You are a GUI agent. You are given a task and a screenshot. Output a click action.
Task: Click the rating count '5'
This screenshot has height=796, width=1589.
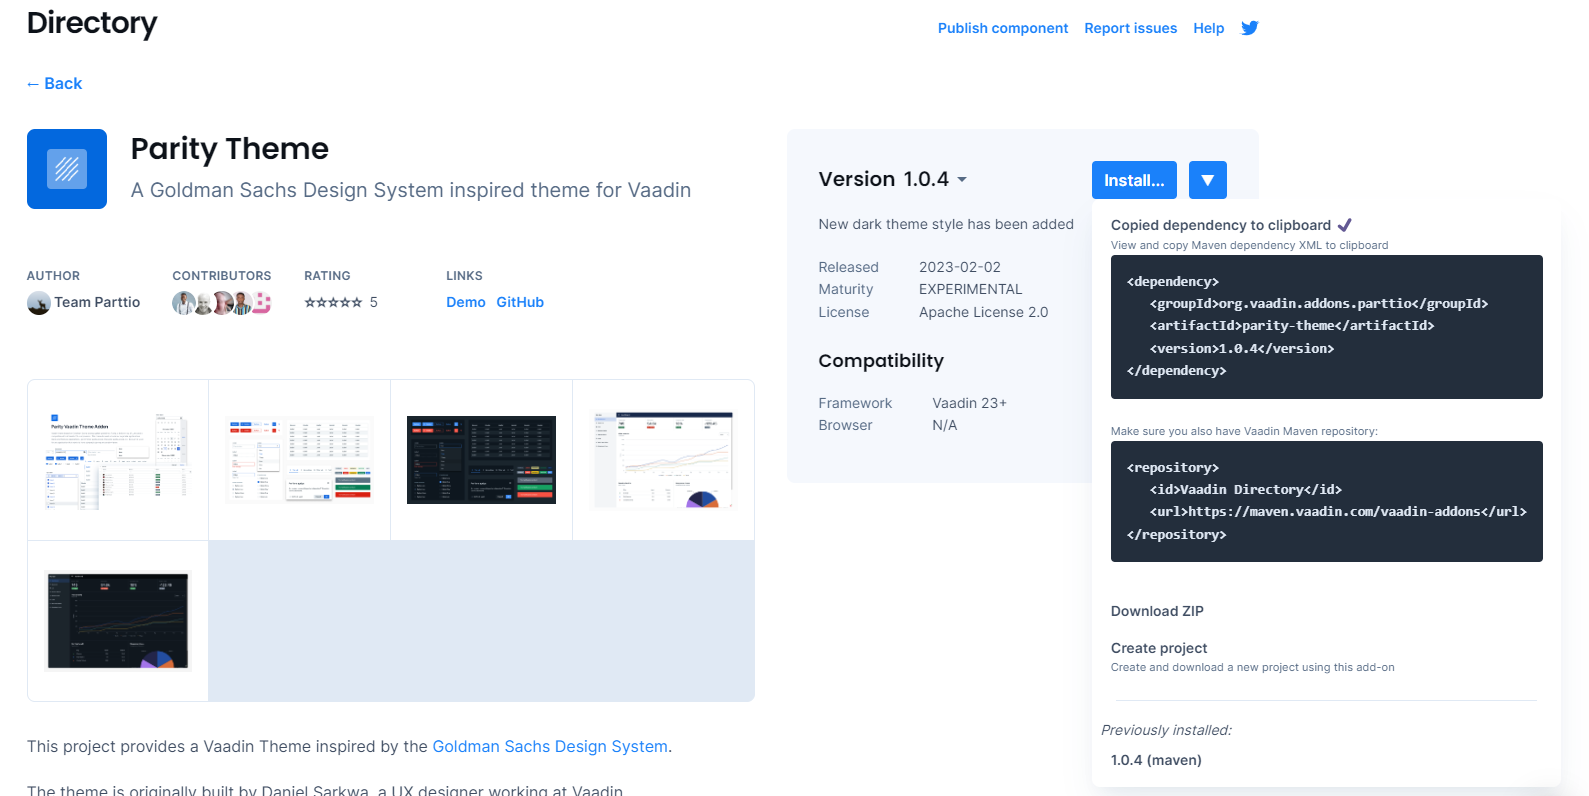pyautogui.click(x=374, y=302)
